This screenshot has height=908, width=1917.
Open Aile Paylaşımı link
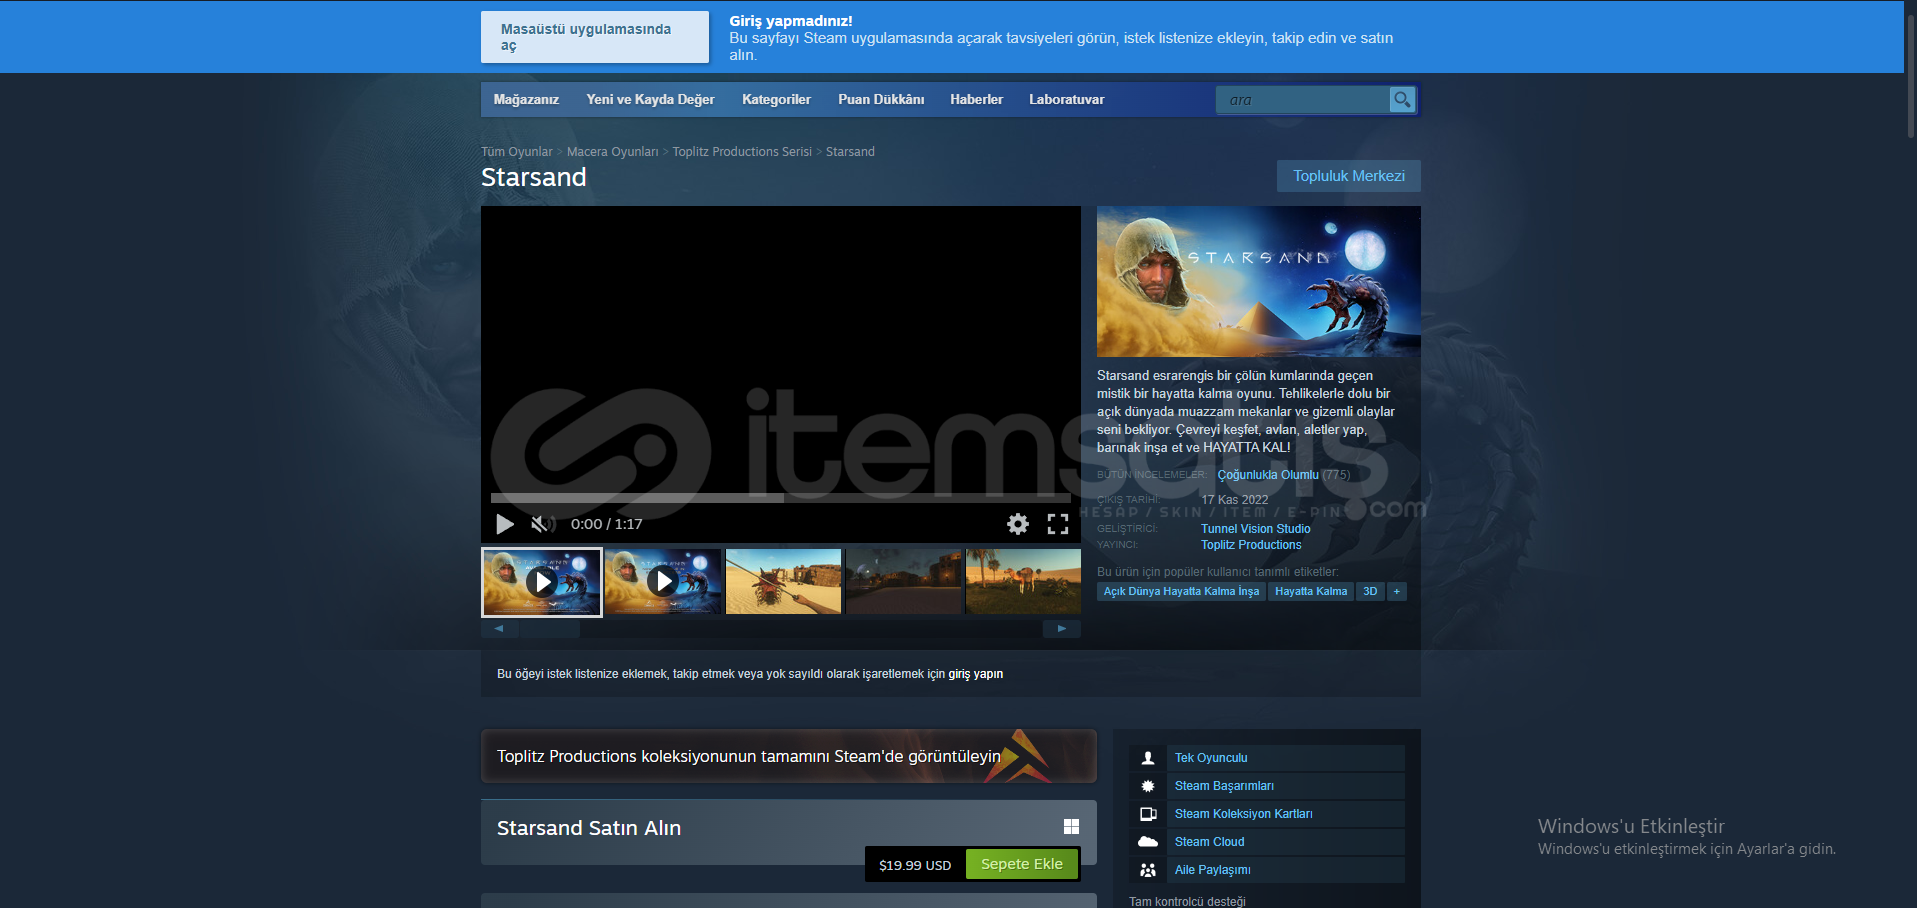pos(1213,870)
